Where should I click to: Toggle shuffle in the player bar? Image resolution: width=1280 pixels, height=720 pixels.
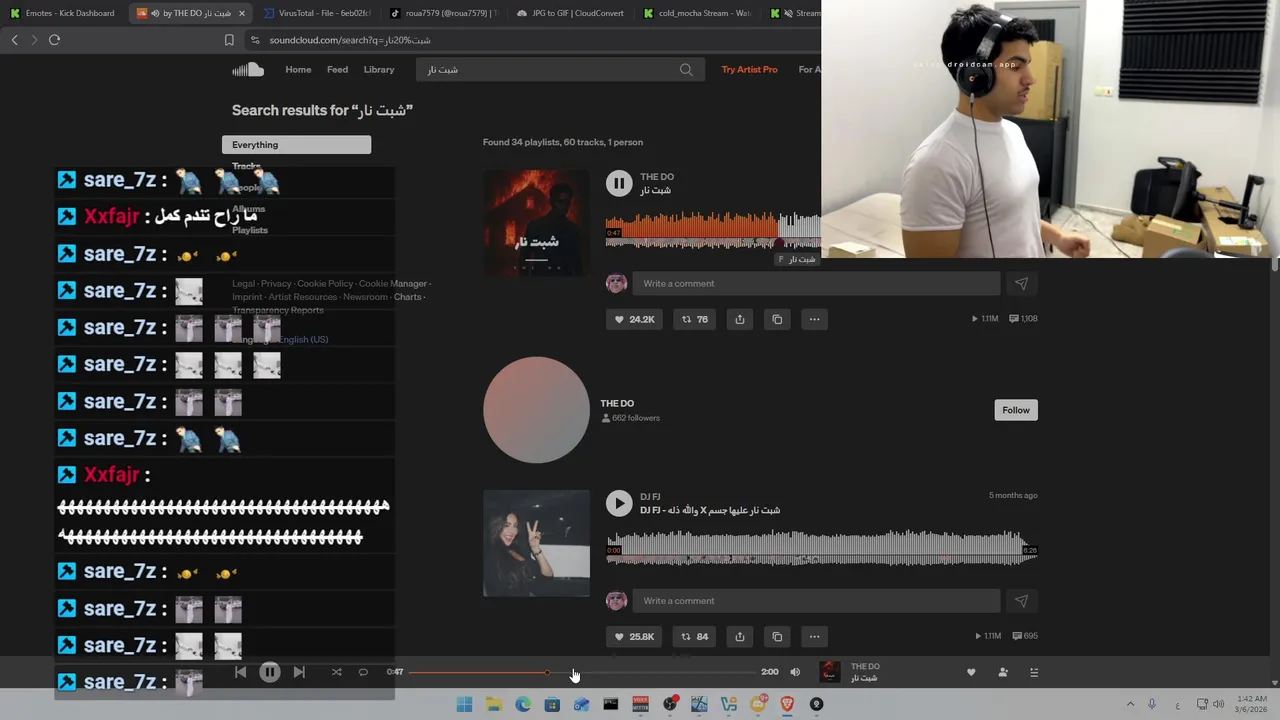click(336, 672)
